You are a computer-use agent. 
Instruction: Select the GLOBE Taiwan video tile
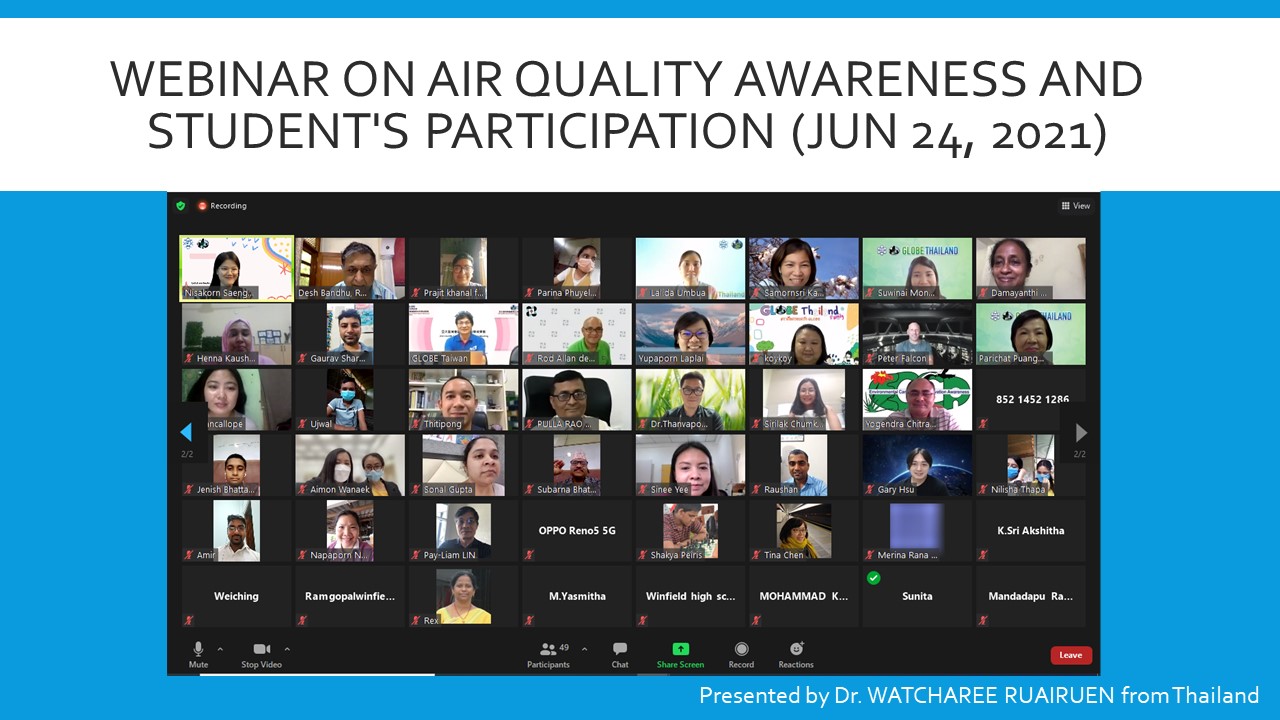(463, 334)
